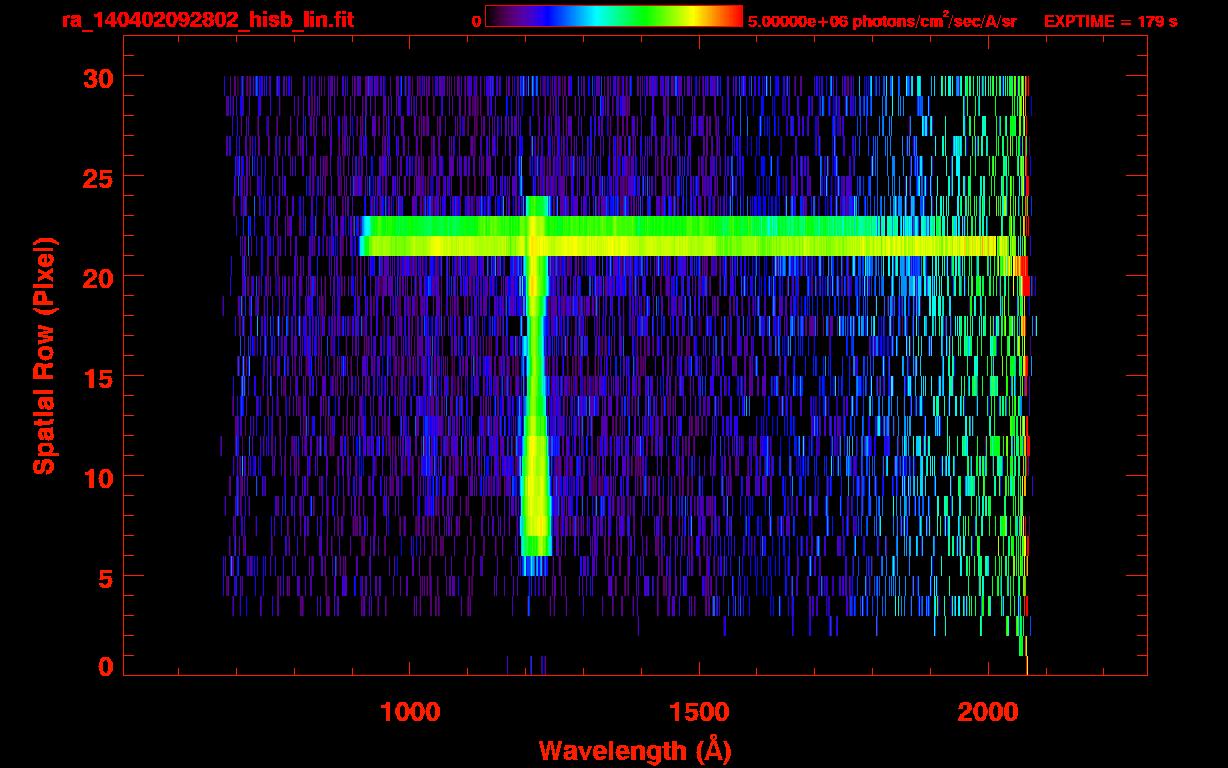Click the 5.00000e+06 photons/cm²/sec/A/sr label
This screenshot has height=768, width=1228.
coord(881,21)
